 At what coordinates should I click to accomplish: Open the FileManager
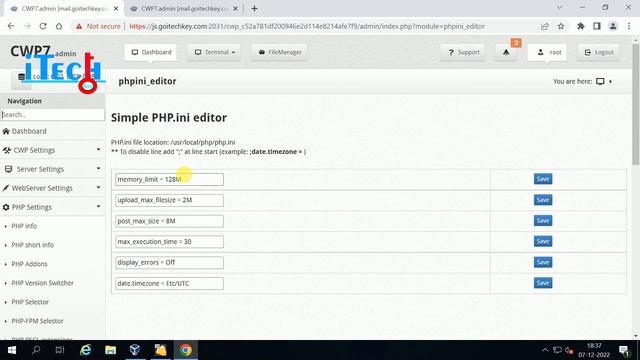pyautogui.click(x=280, y=52)
